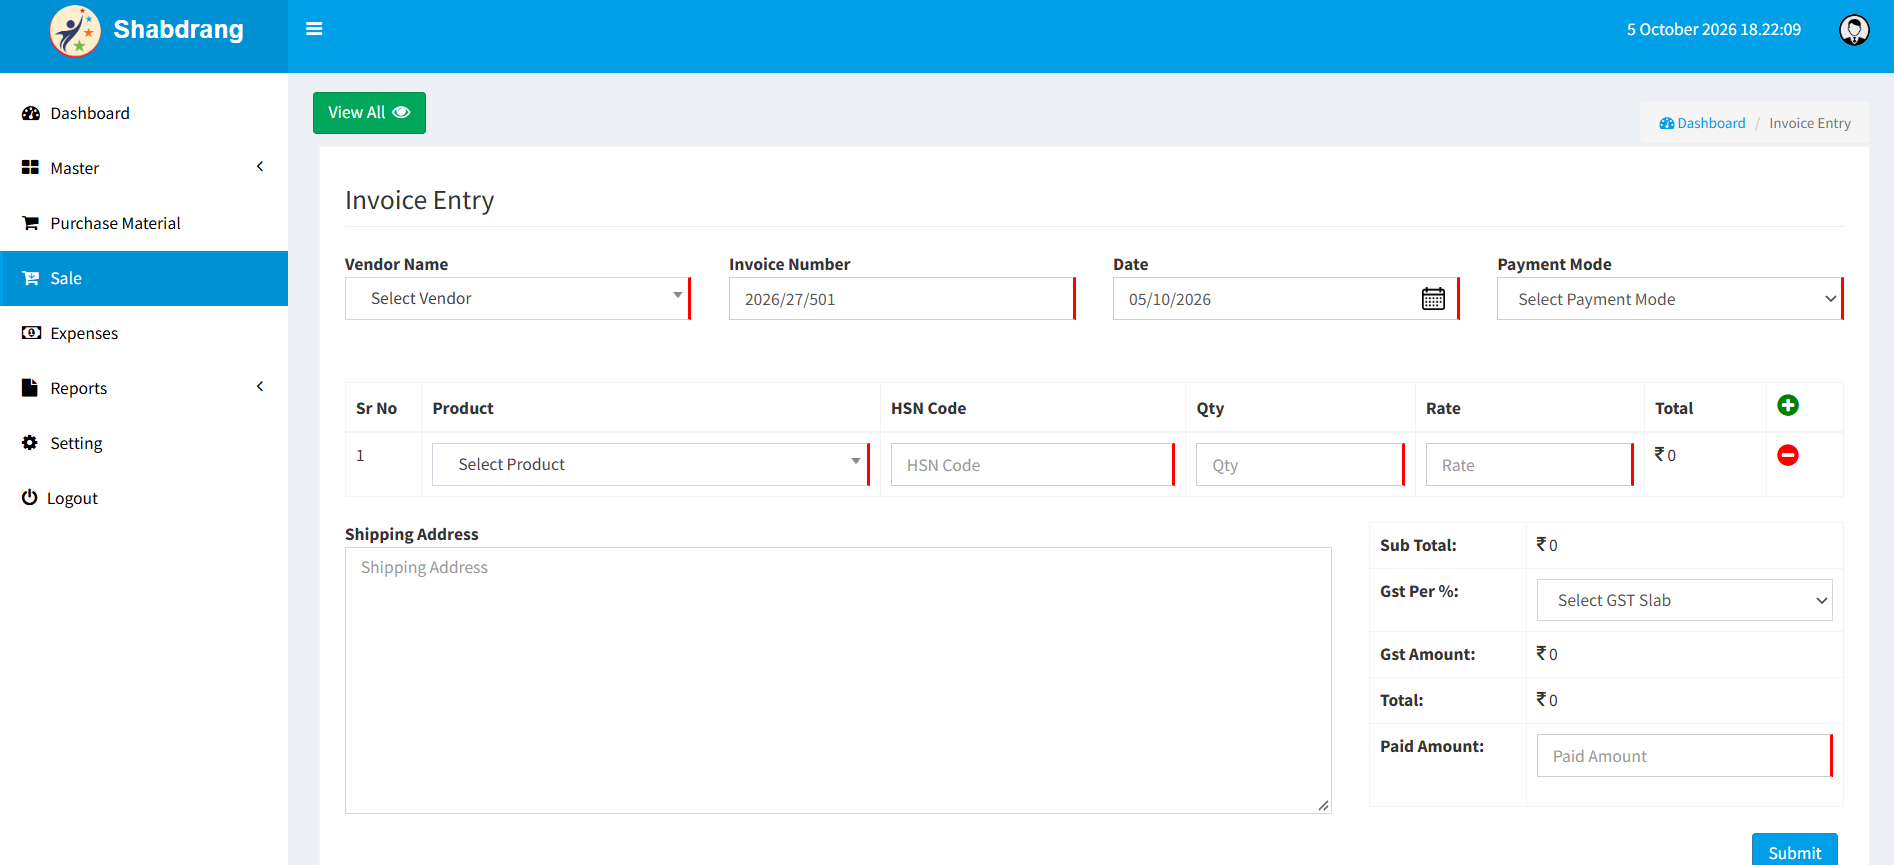1894x865 pixels.
Task: Click the Master grid icon in sidebar
Action: point(30,168)
